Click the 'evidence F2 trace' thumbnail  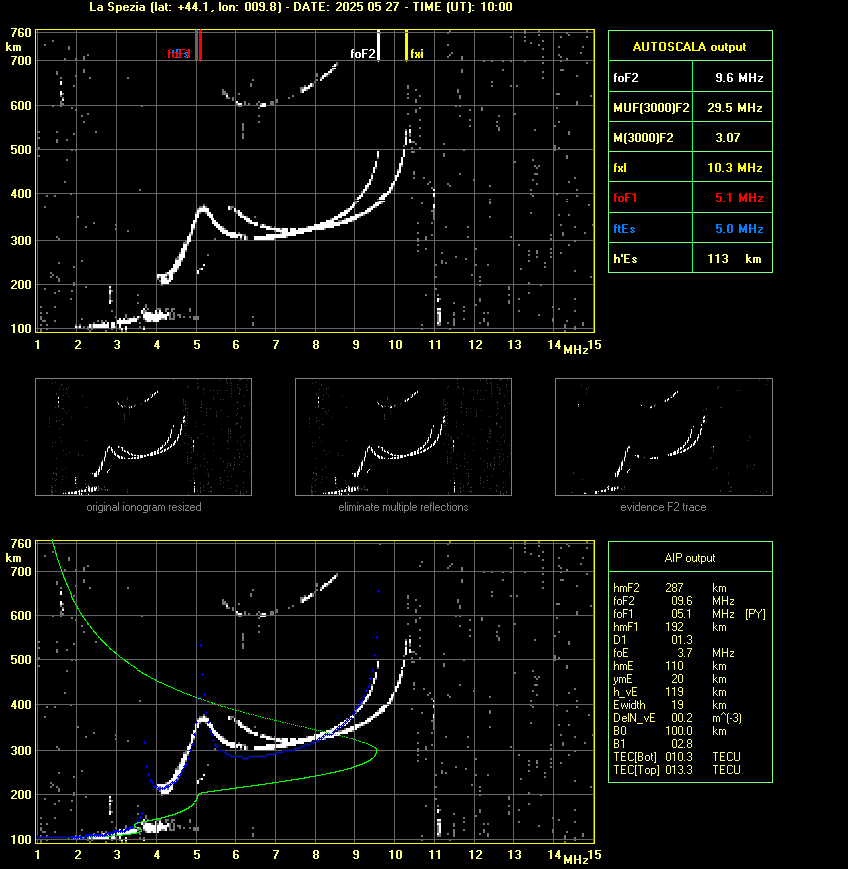pyautogui.click(x=664, y=437)
